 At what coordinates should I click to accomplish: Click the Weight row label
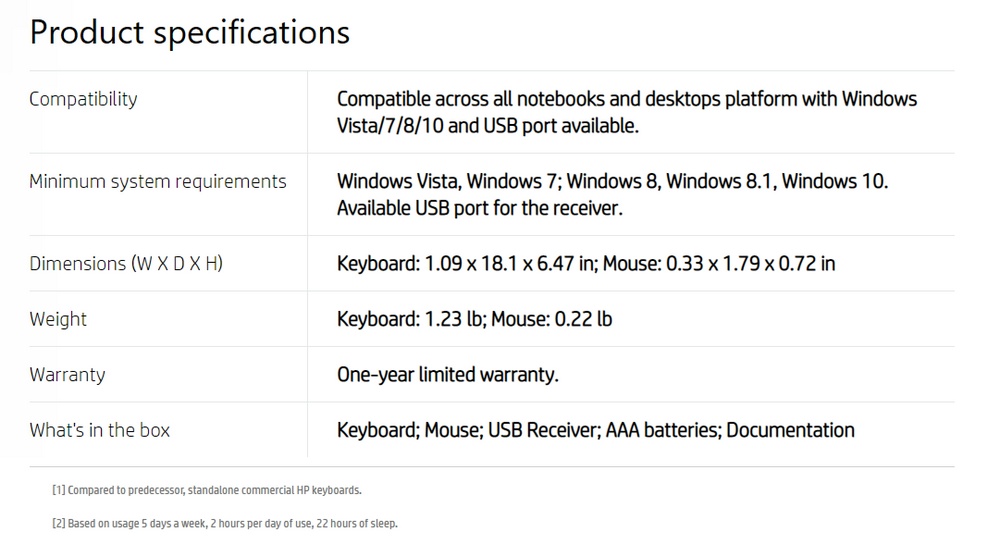(58, 319)
